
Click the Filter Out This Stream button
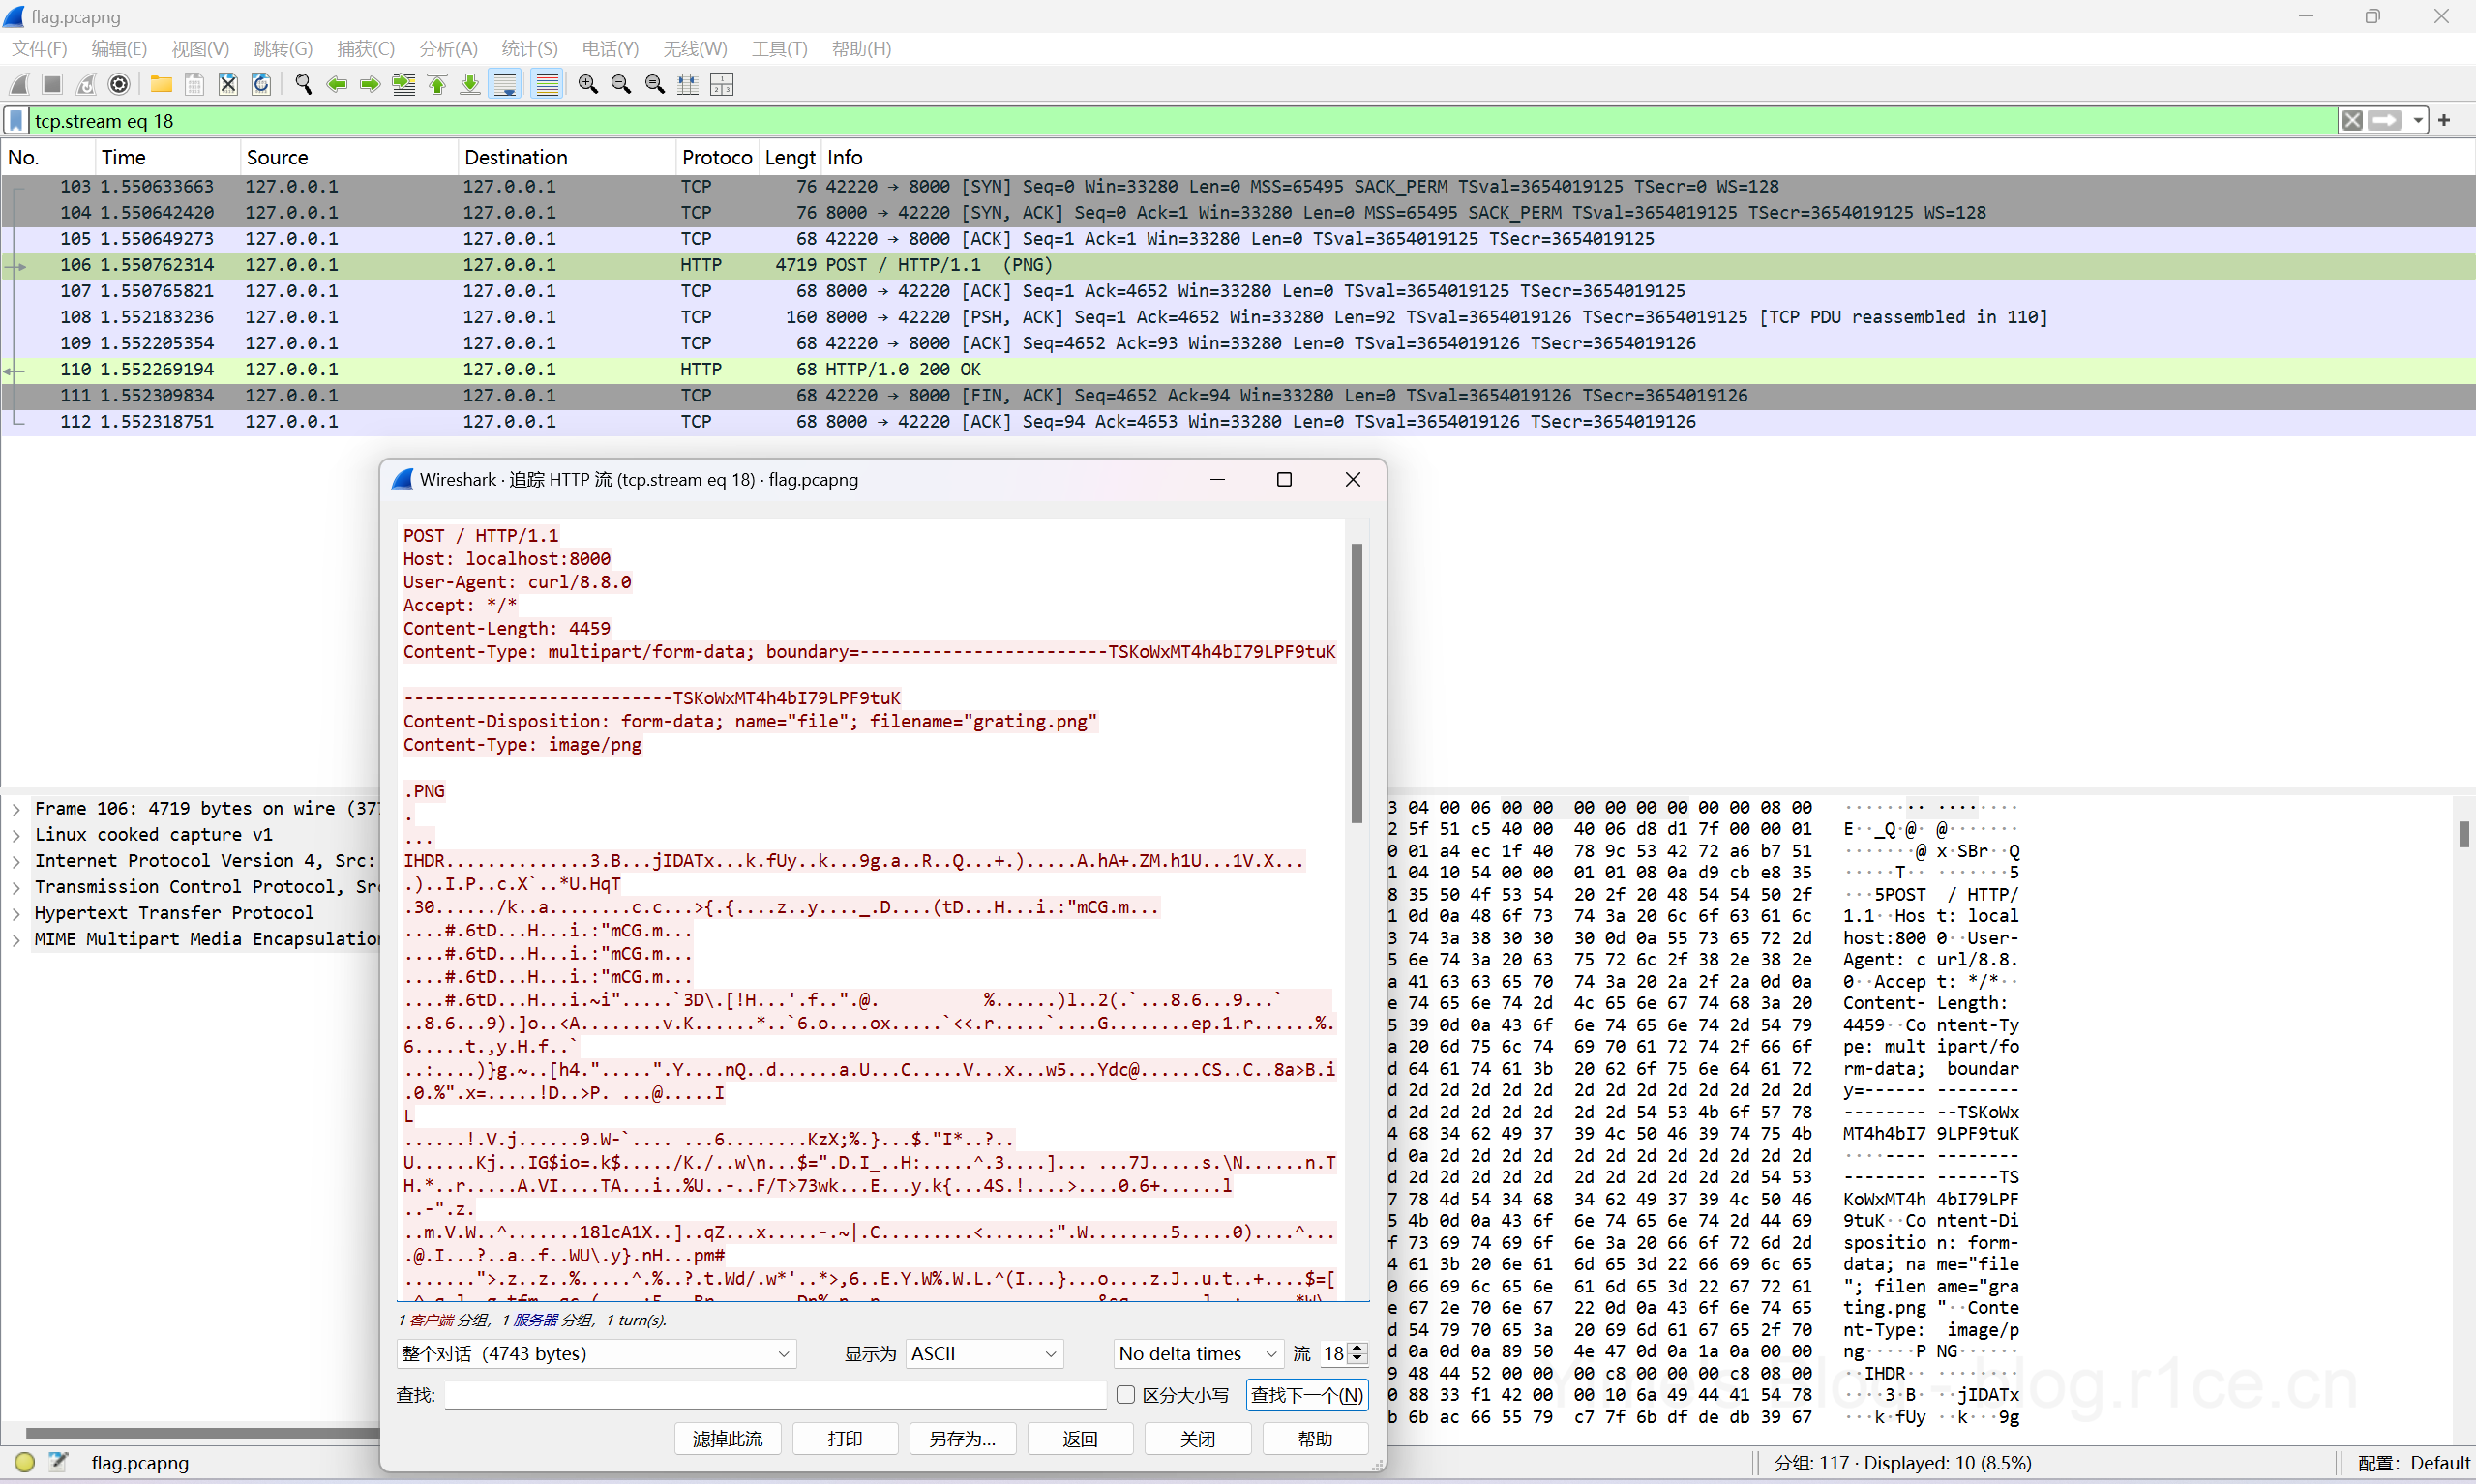(x=727, y=1439)
